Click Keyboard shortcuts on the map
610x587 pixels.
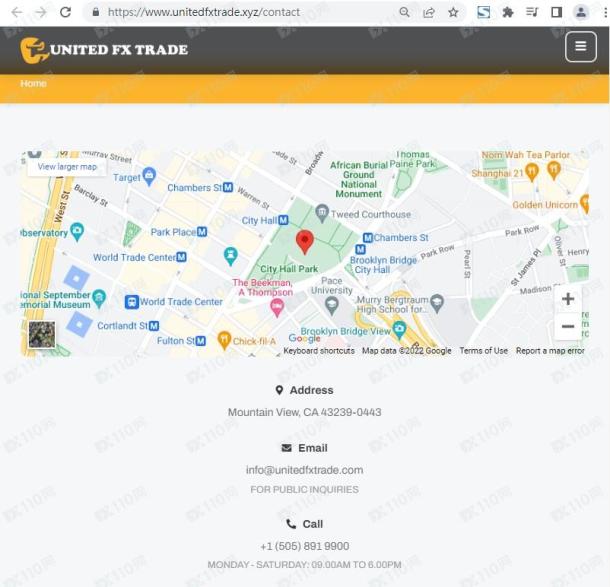click(319, 350)
